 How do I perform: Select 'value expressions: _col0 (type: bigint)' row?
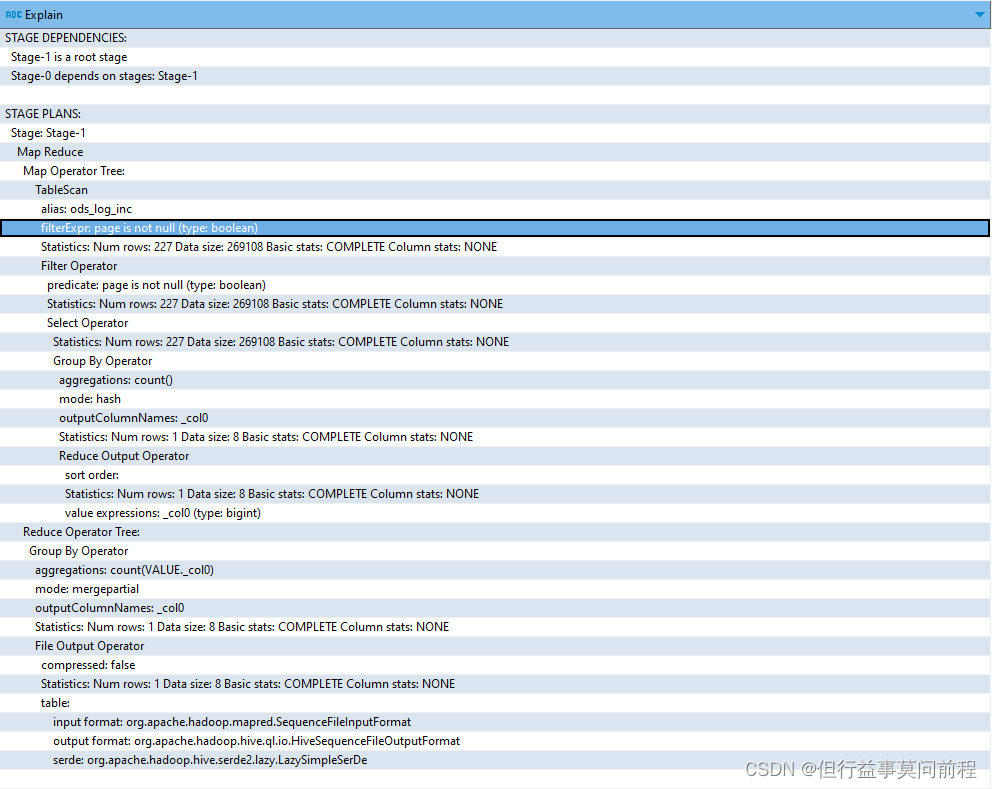(495, 513)
